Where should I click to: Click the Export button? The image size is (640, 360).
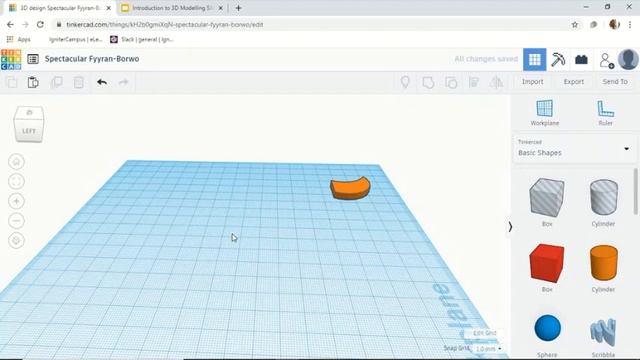(x=574, y=82)
